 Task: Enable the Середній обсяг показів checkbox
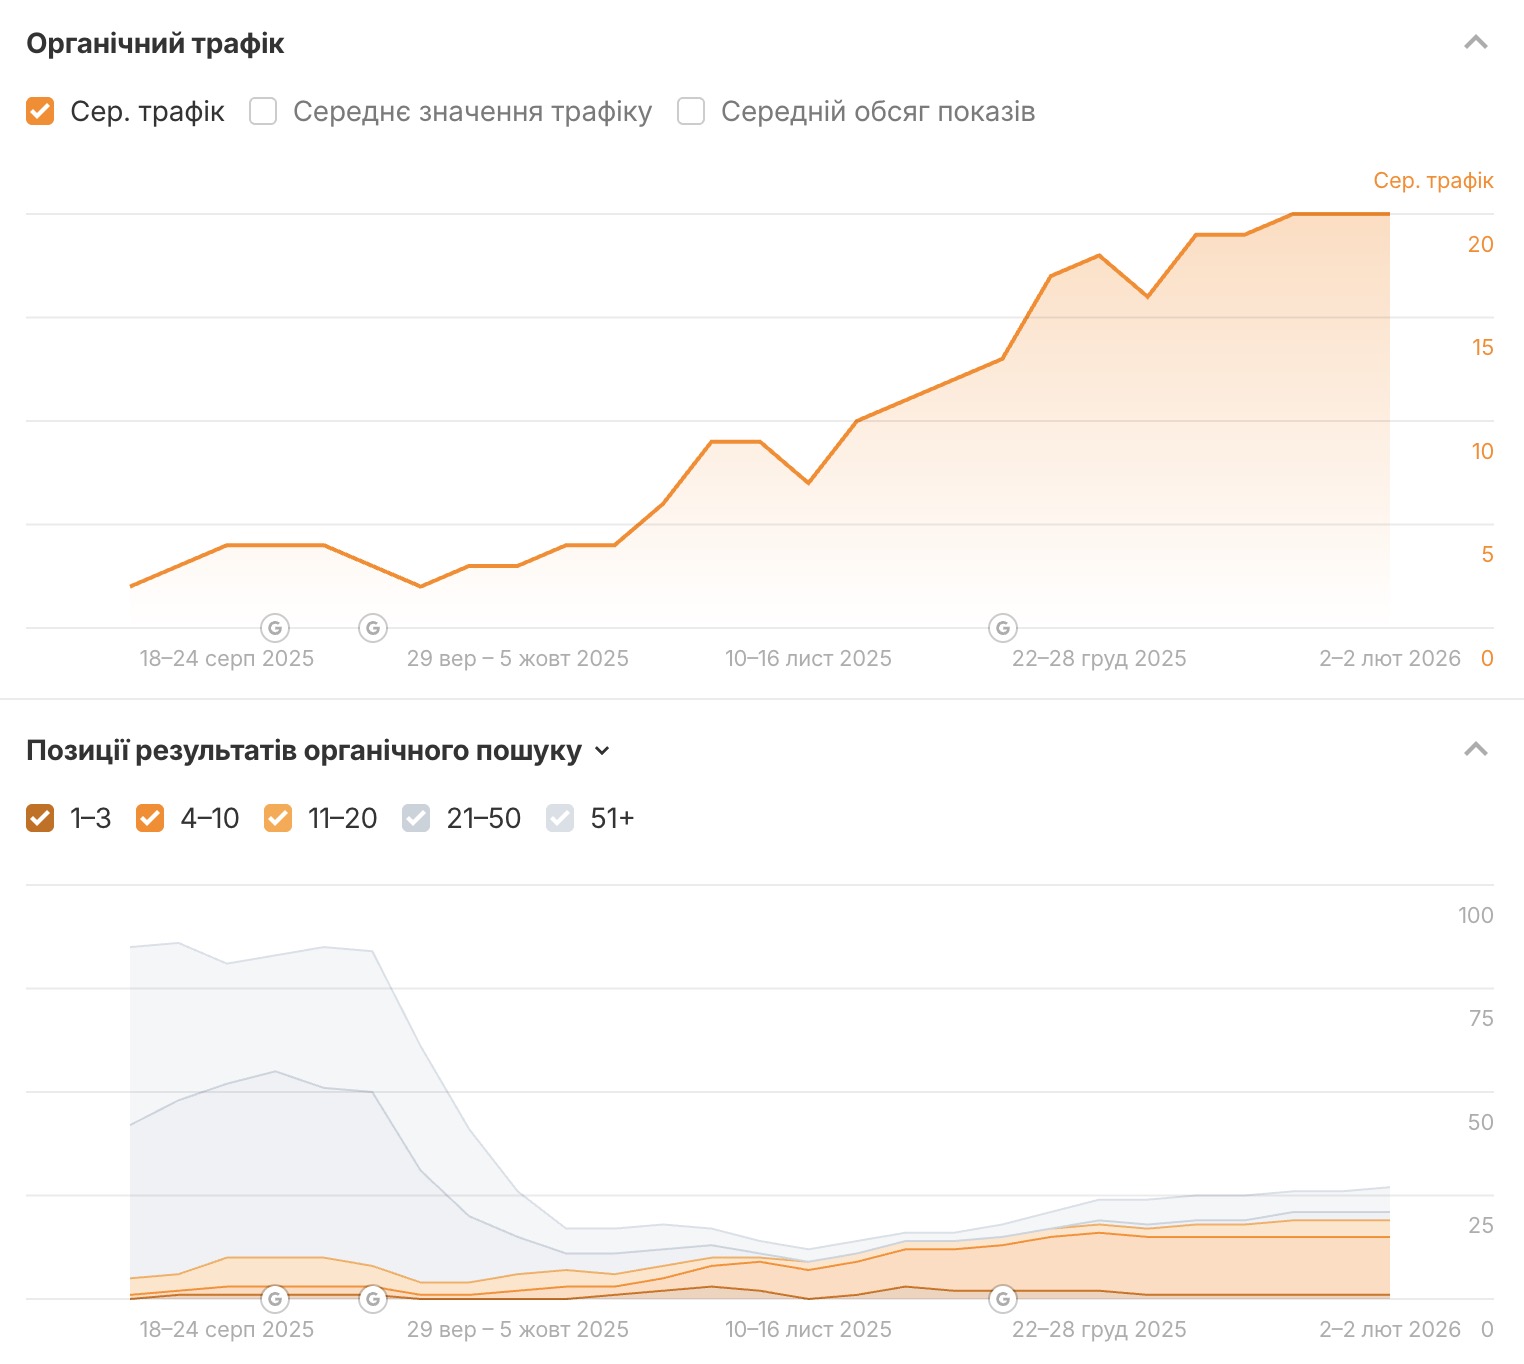(691, 111)
